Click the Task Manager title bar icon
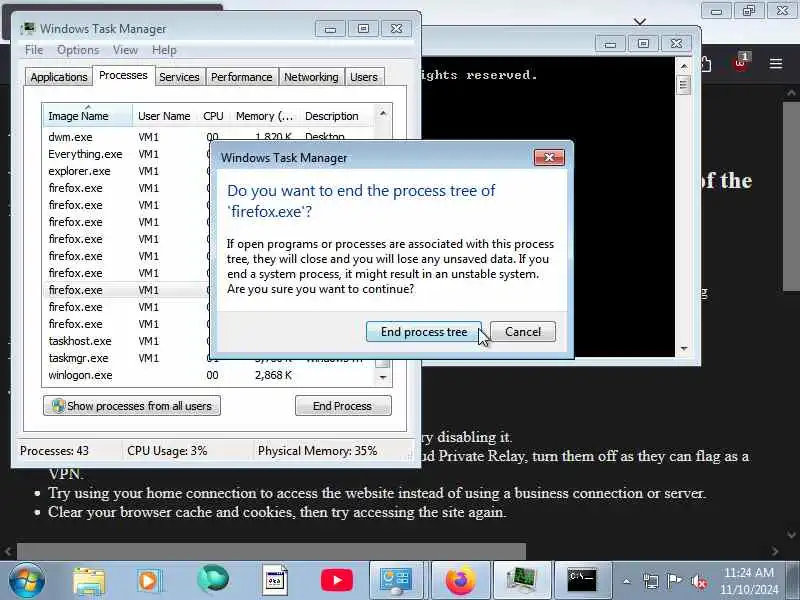This screenshot has height=600, width=800. pyautogui.click(x=28, y=28)
